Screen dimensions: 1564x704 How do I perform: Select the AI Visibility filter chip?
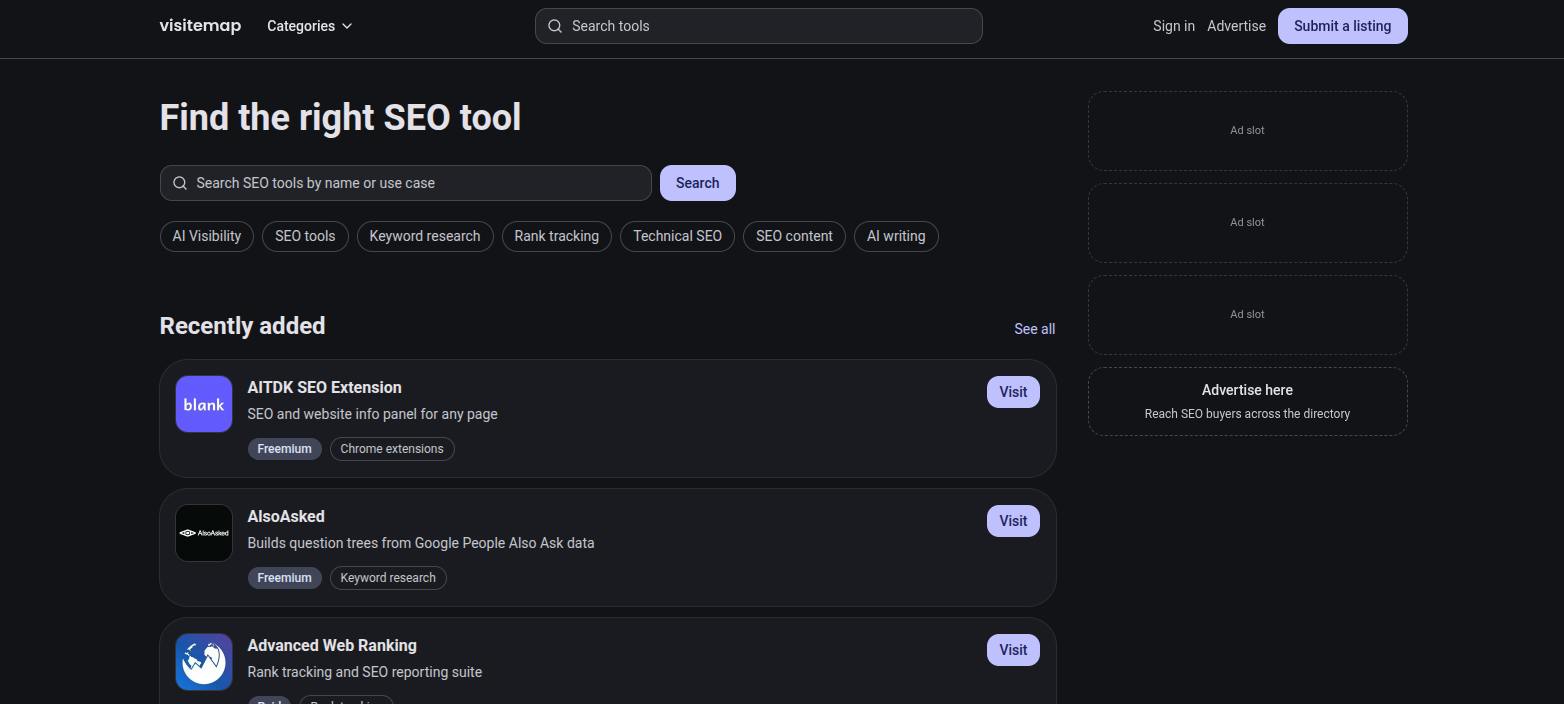tap(207, 236)
